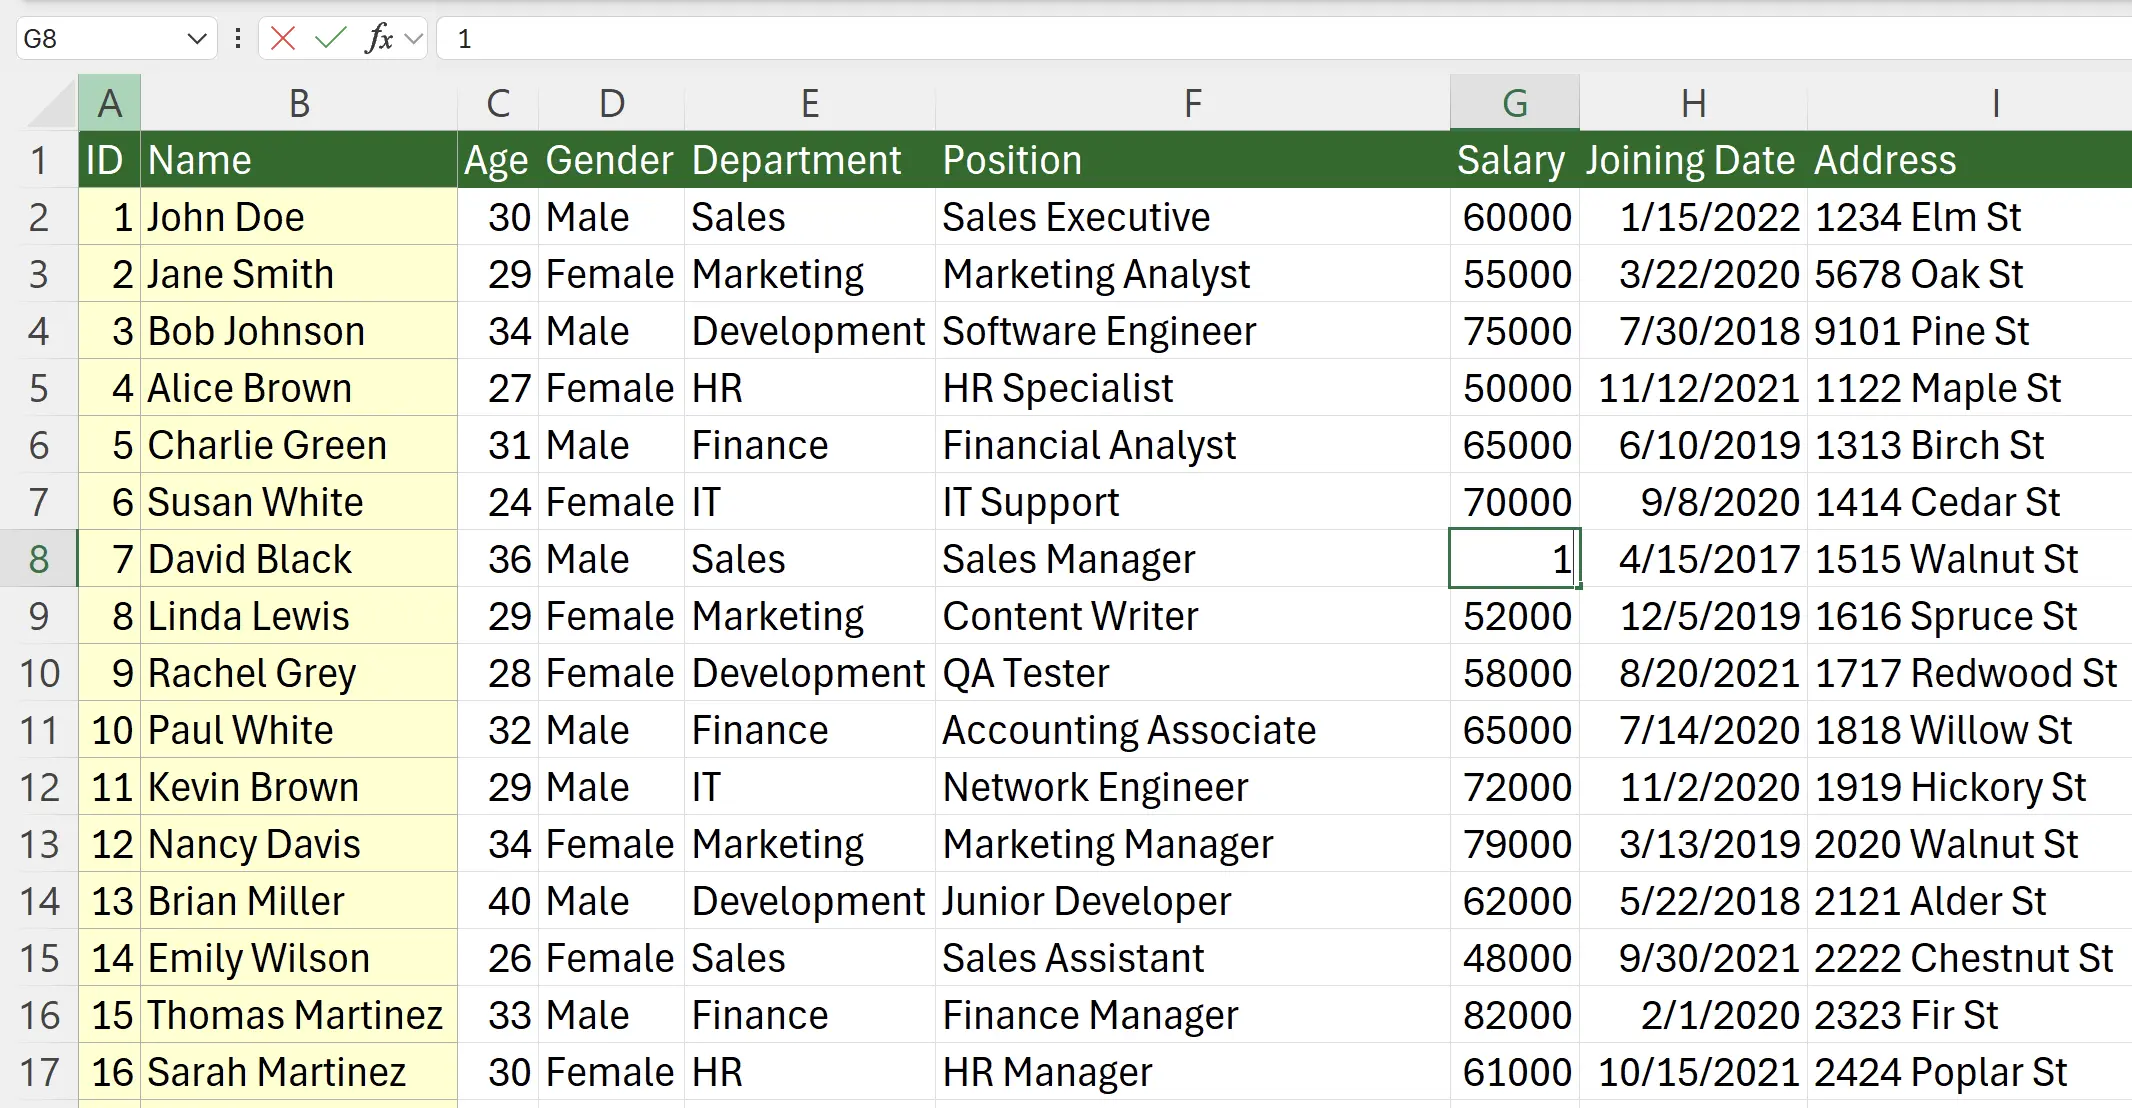Cancel the cell entry with red X icon

[283, 38]
